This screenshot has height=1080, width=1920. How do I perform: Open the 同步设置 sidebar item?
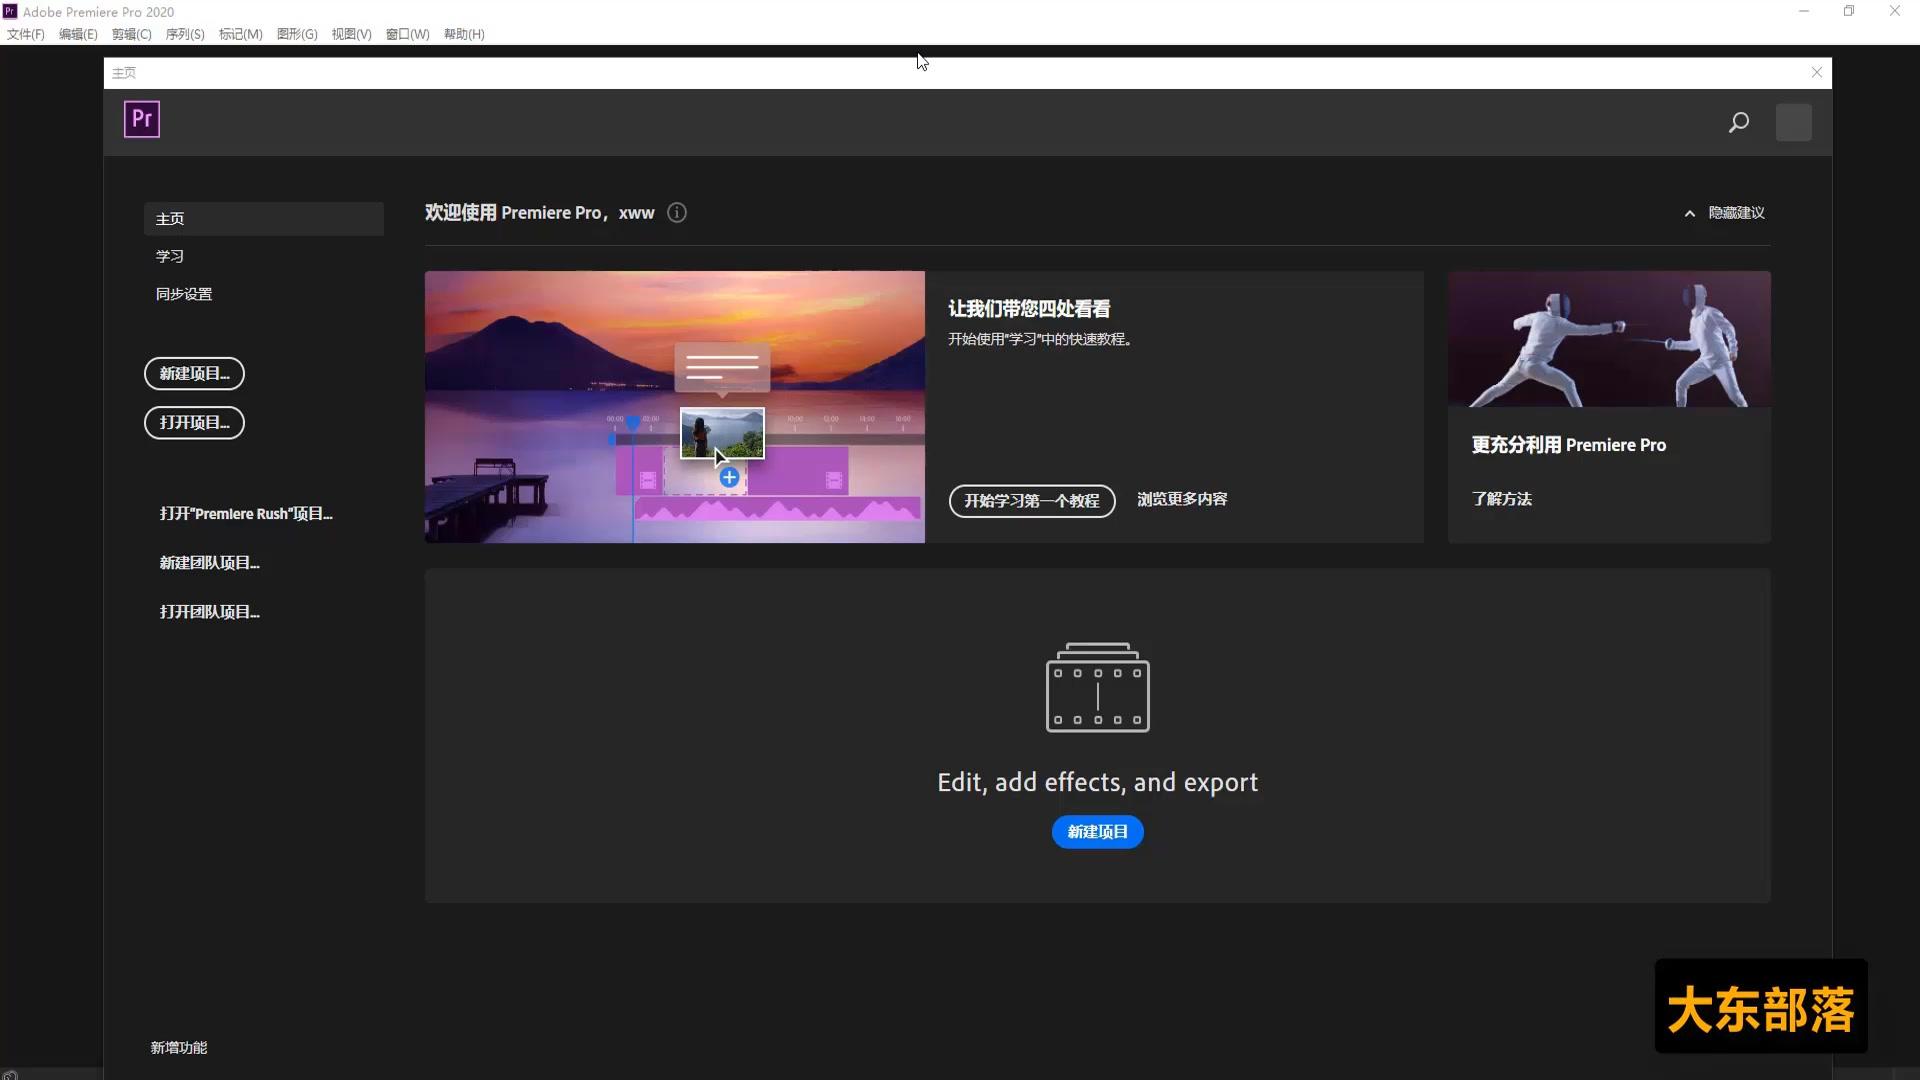(183, 294)
